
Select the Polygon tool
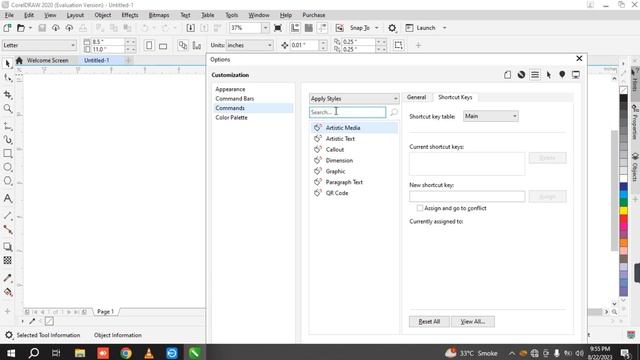pos(7,181)
